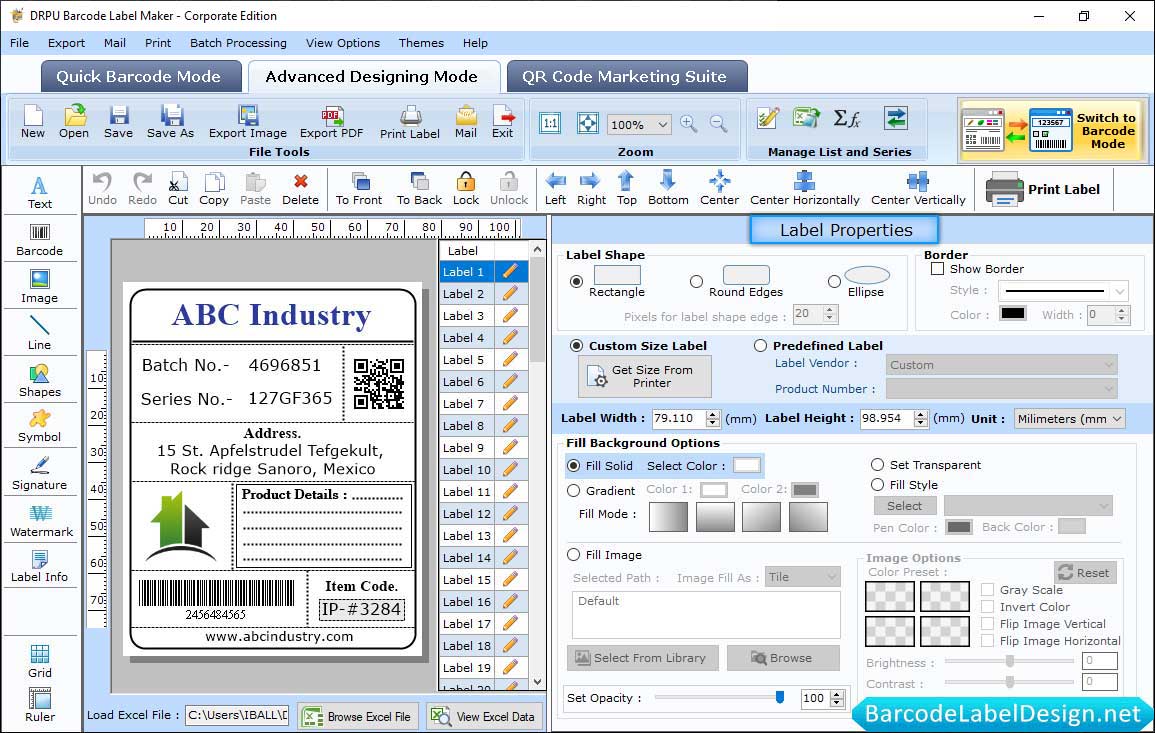The image size is (1155, 733).
Task: Align object Center Vertically
Action: [x=918, y=189]
